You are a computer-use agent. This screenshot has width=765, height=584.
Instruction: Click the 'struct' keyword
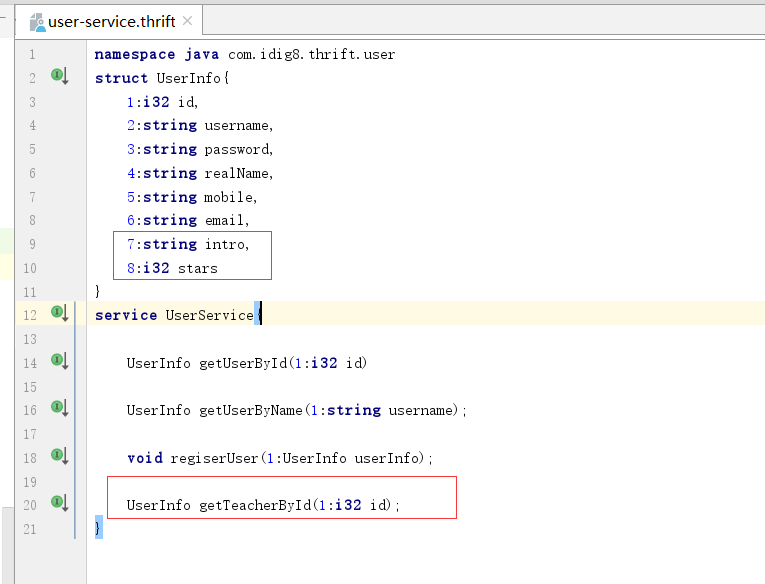click(121, 78)
